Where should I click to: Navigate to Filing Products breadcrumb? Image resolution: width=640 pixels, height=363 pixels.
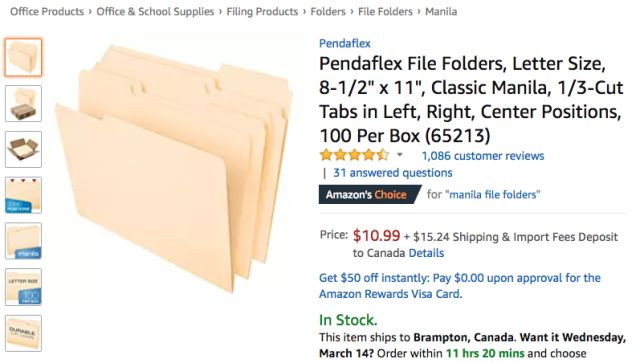pos(262,11)
